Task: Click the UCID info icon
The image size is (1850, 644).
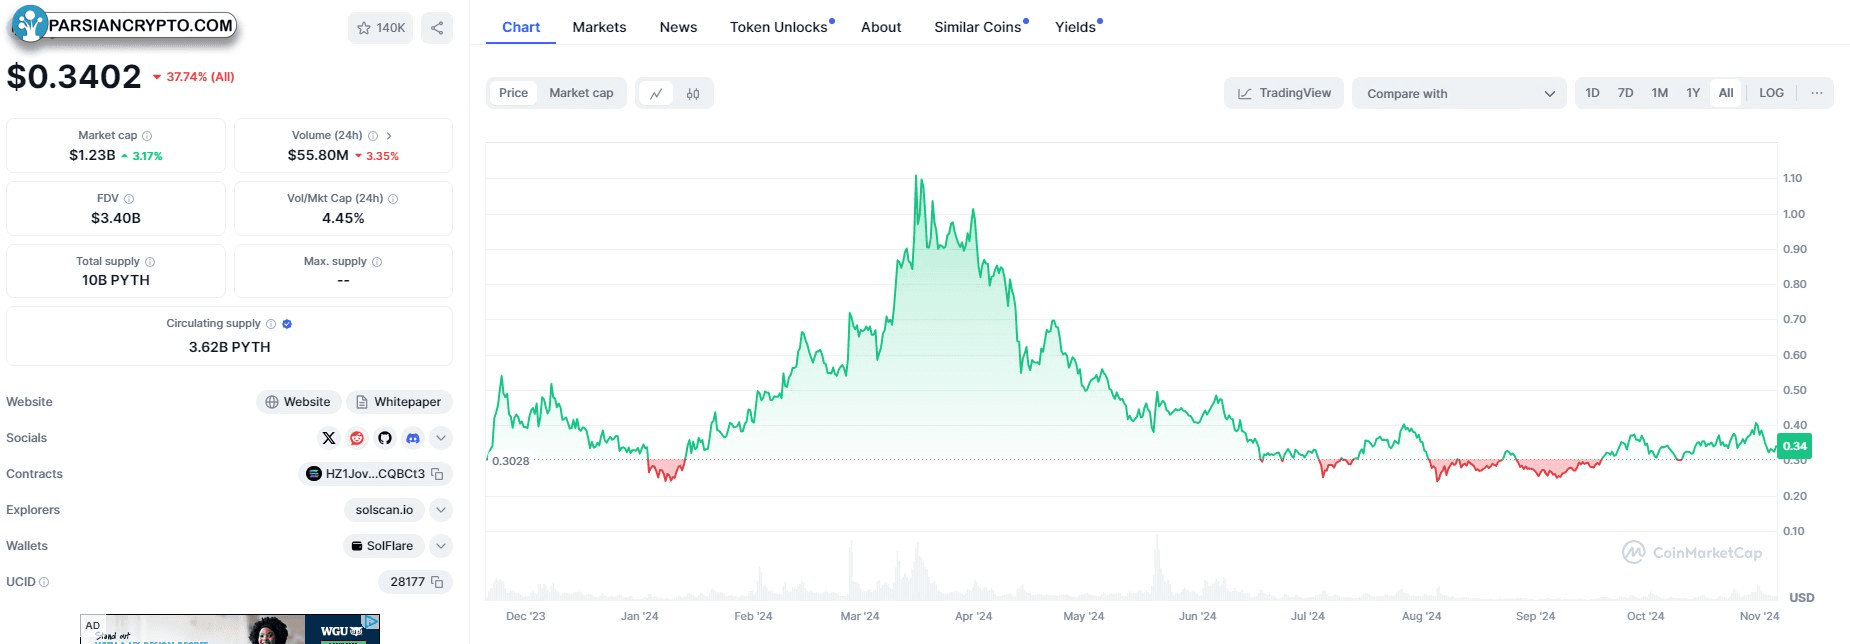Action: (44, 582)
